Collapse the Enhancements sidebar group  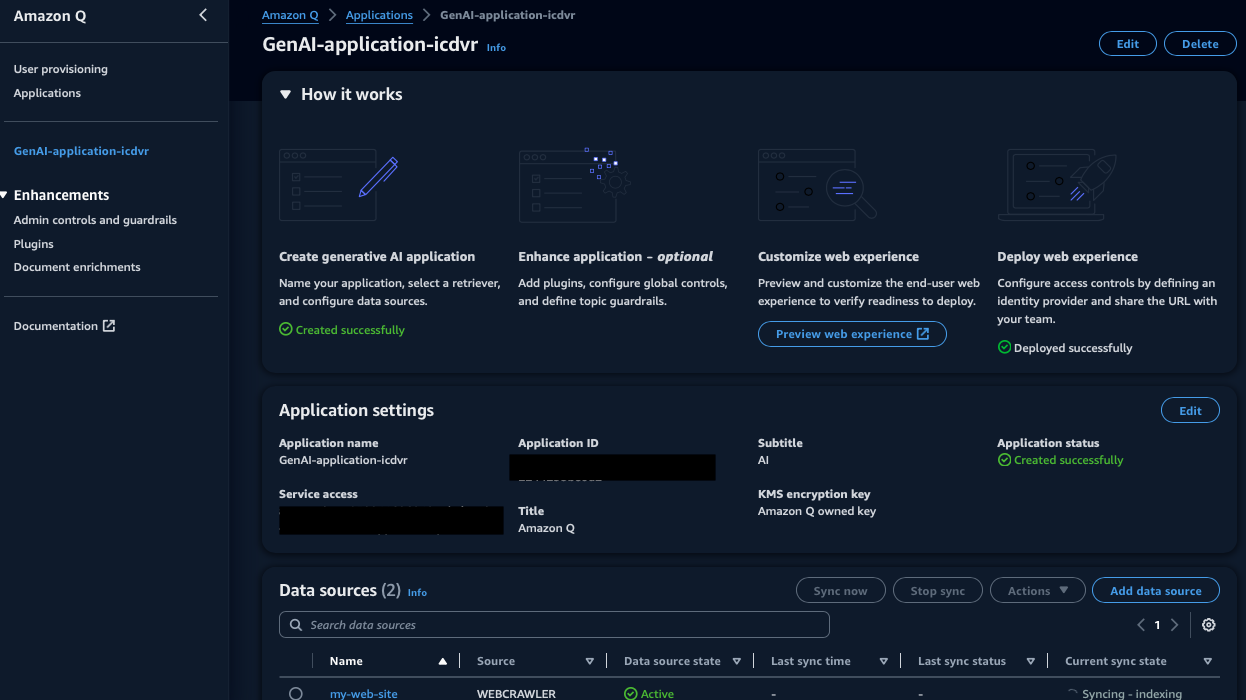pyautogui.click(x=4, y=195)
